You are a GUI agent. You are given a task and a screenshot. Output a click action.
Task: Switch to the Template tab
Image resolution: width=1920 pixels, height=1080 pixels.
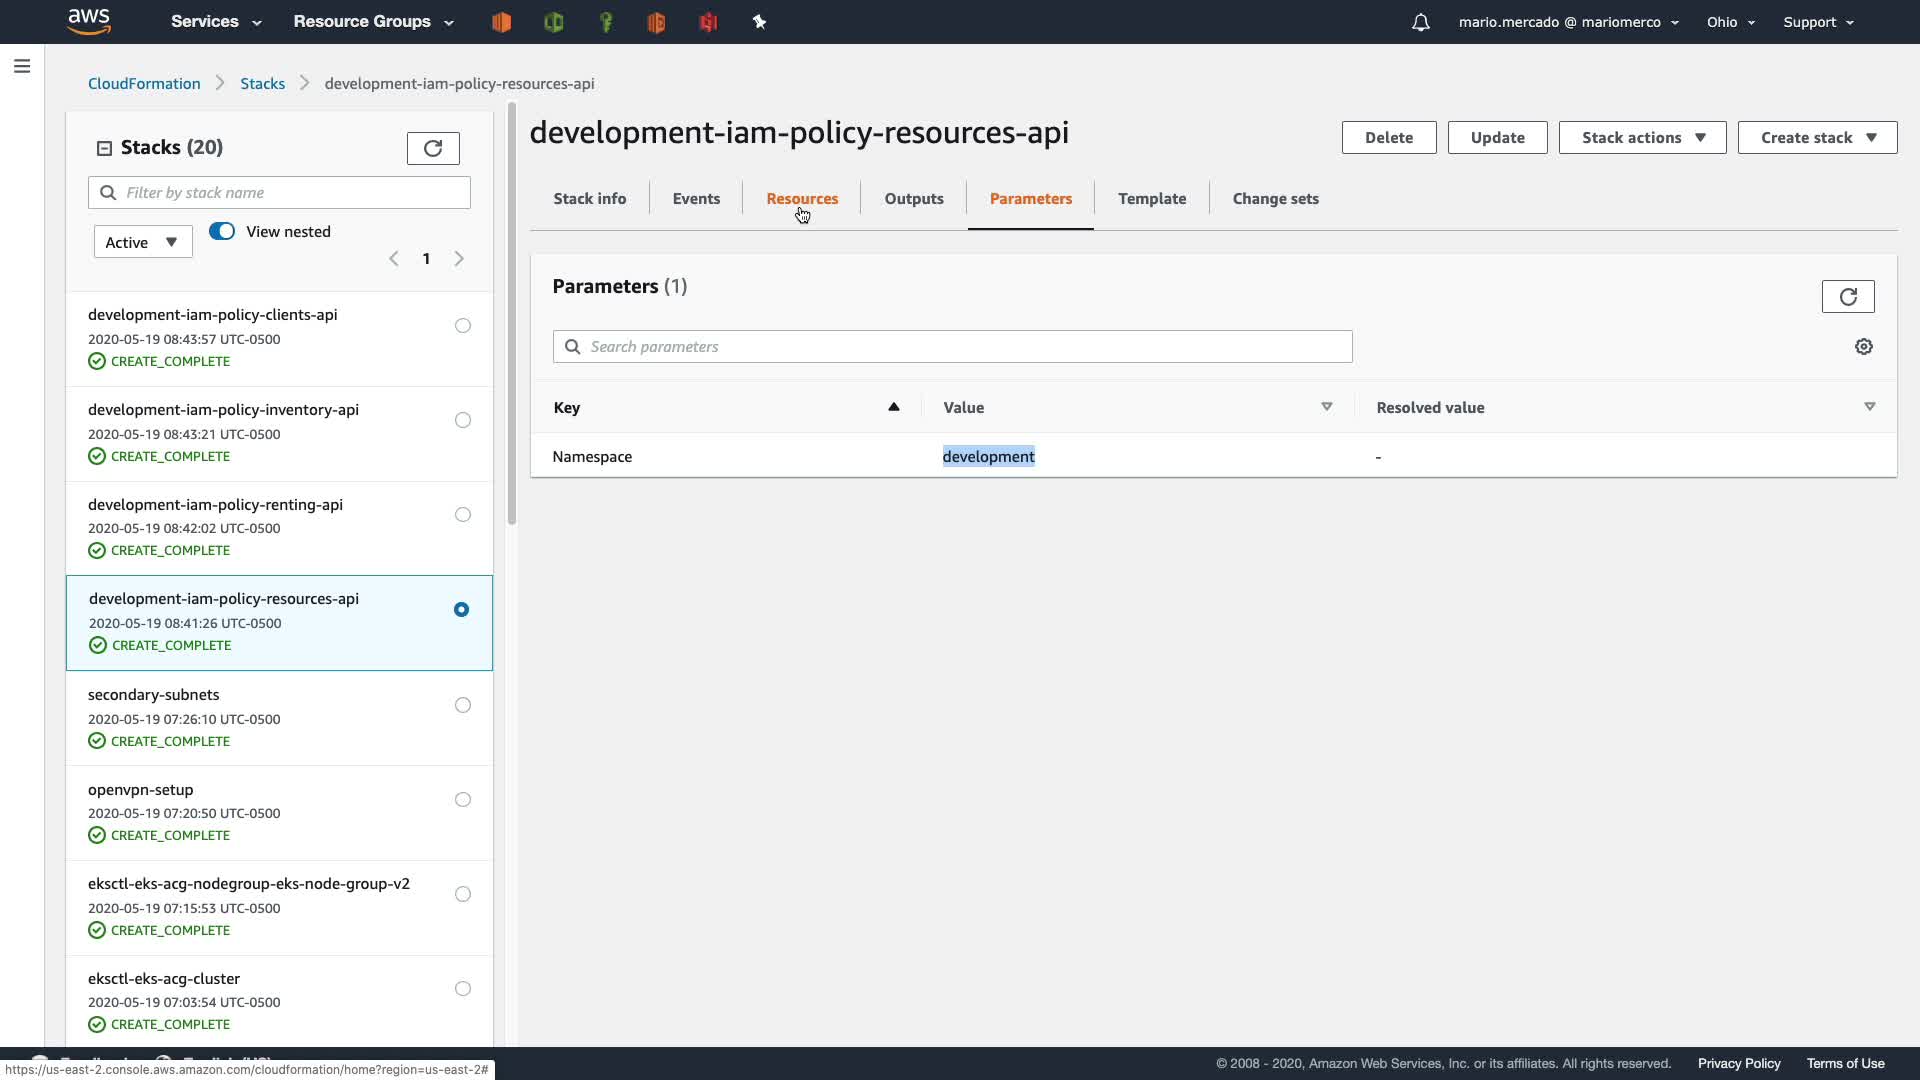click(1151, 199)
